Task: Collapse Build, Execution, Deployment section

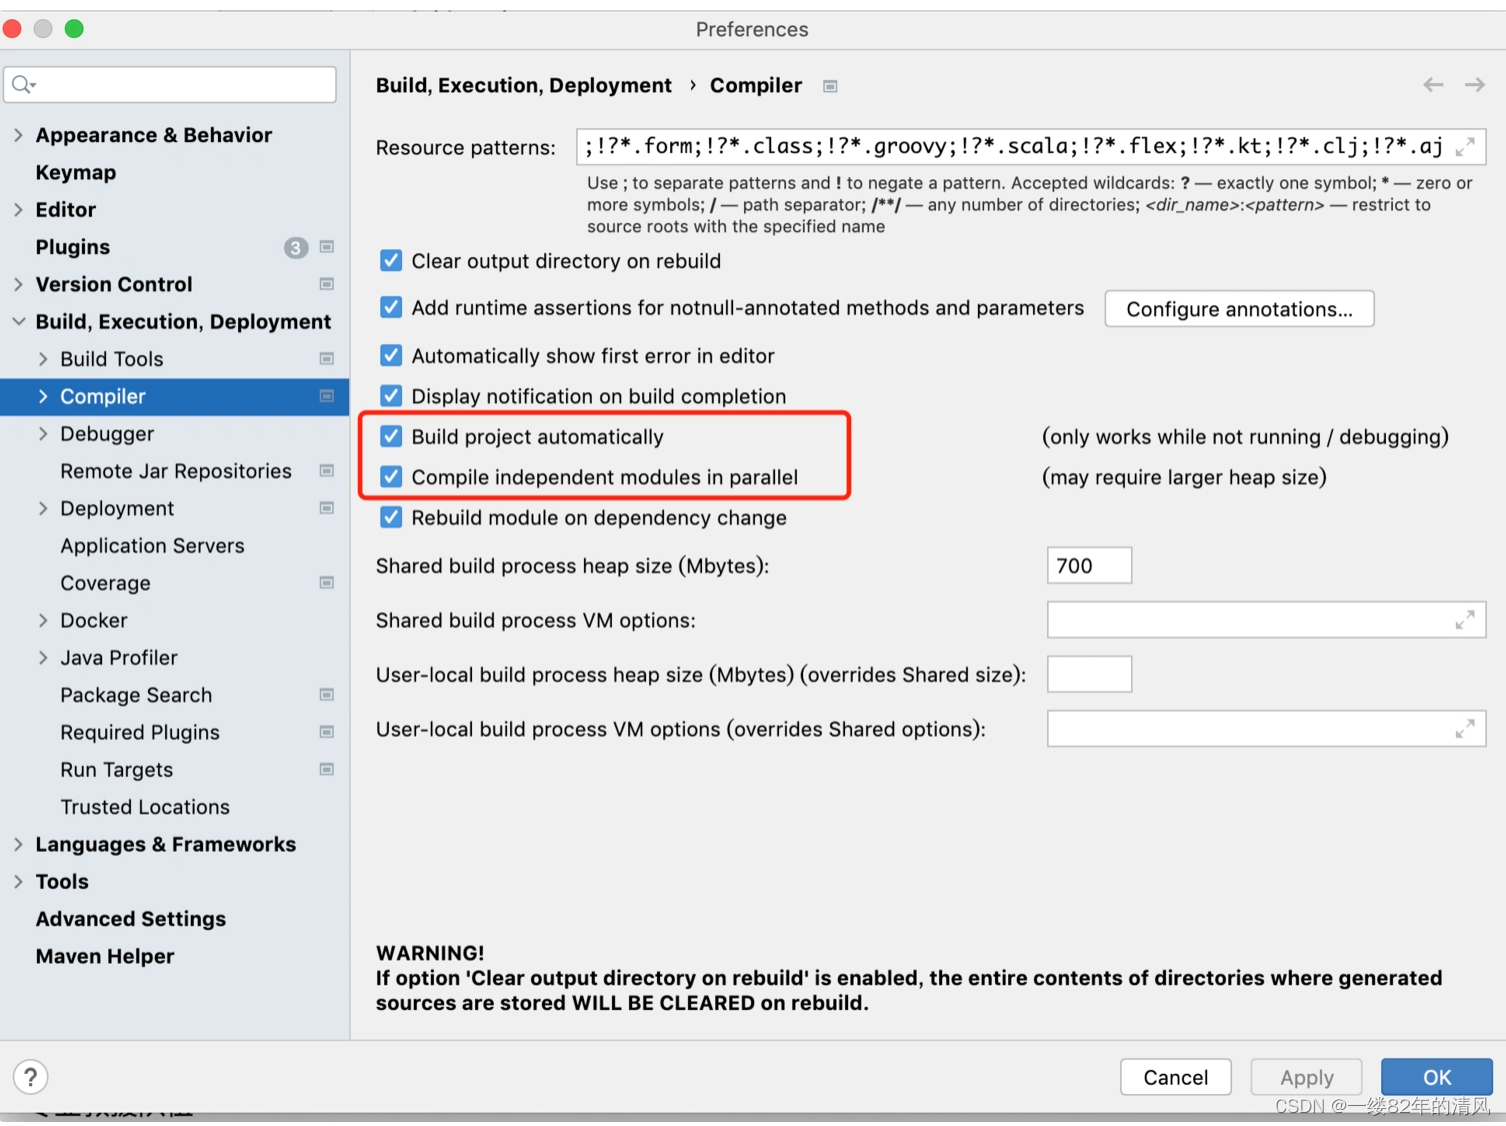Action: tap(18, 322)
